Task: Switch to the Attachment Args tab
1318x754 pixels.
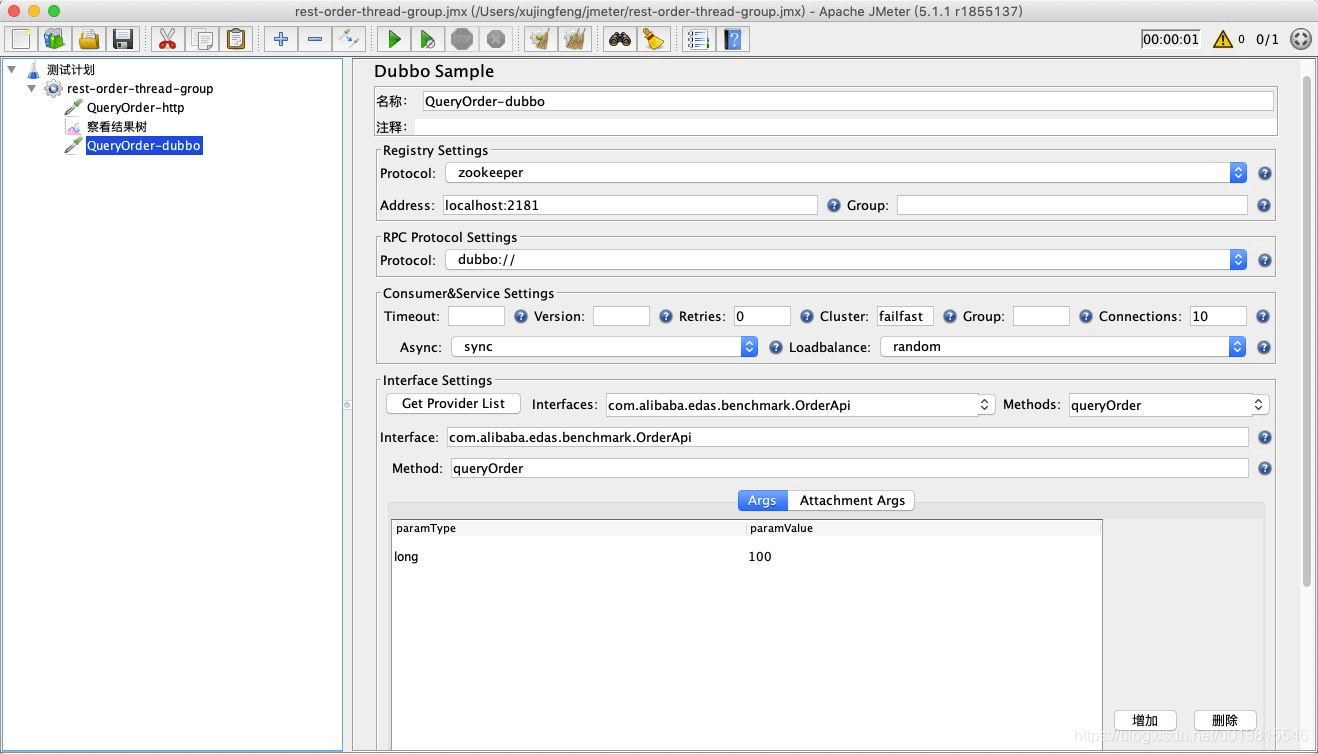Action: click(852, 500)
